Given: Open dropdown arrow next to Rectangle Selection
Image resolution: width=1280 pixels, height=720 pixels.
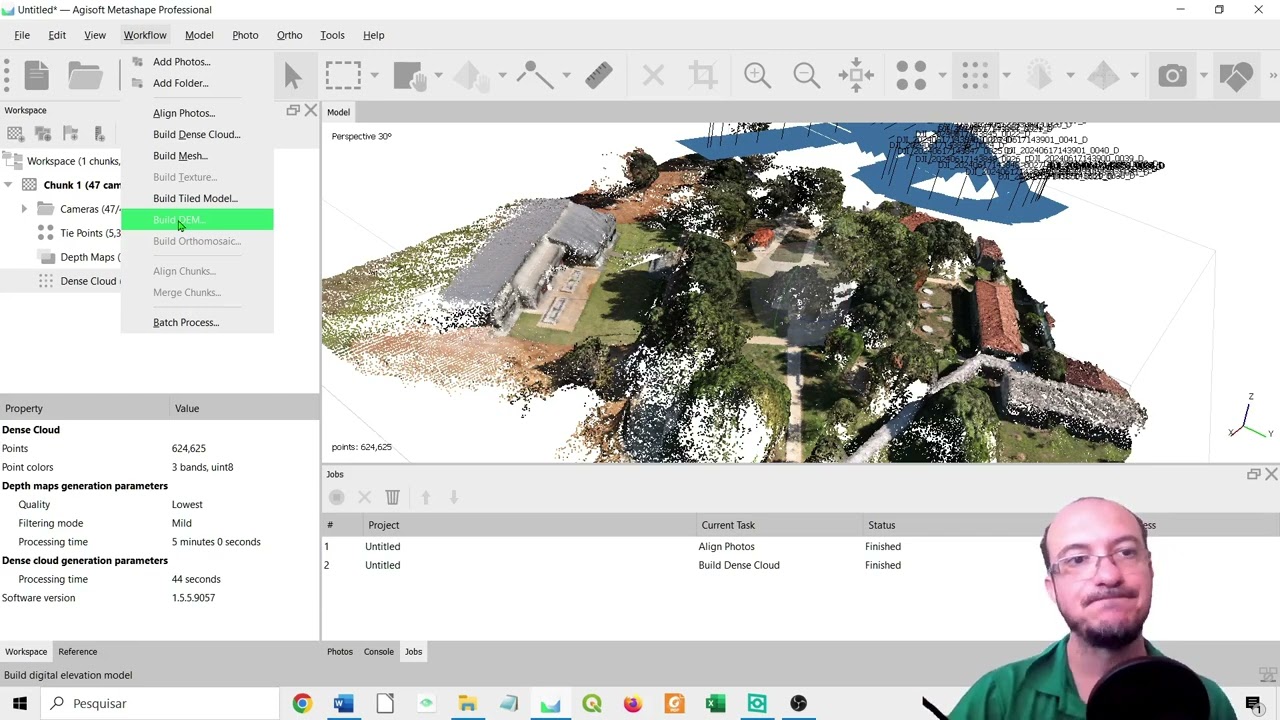Looking at the screenshot, I should [374, 76].
